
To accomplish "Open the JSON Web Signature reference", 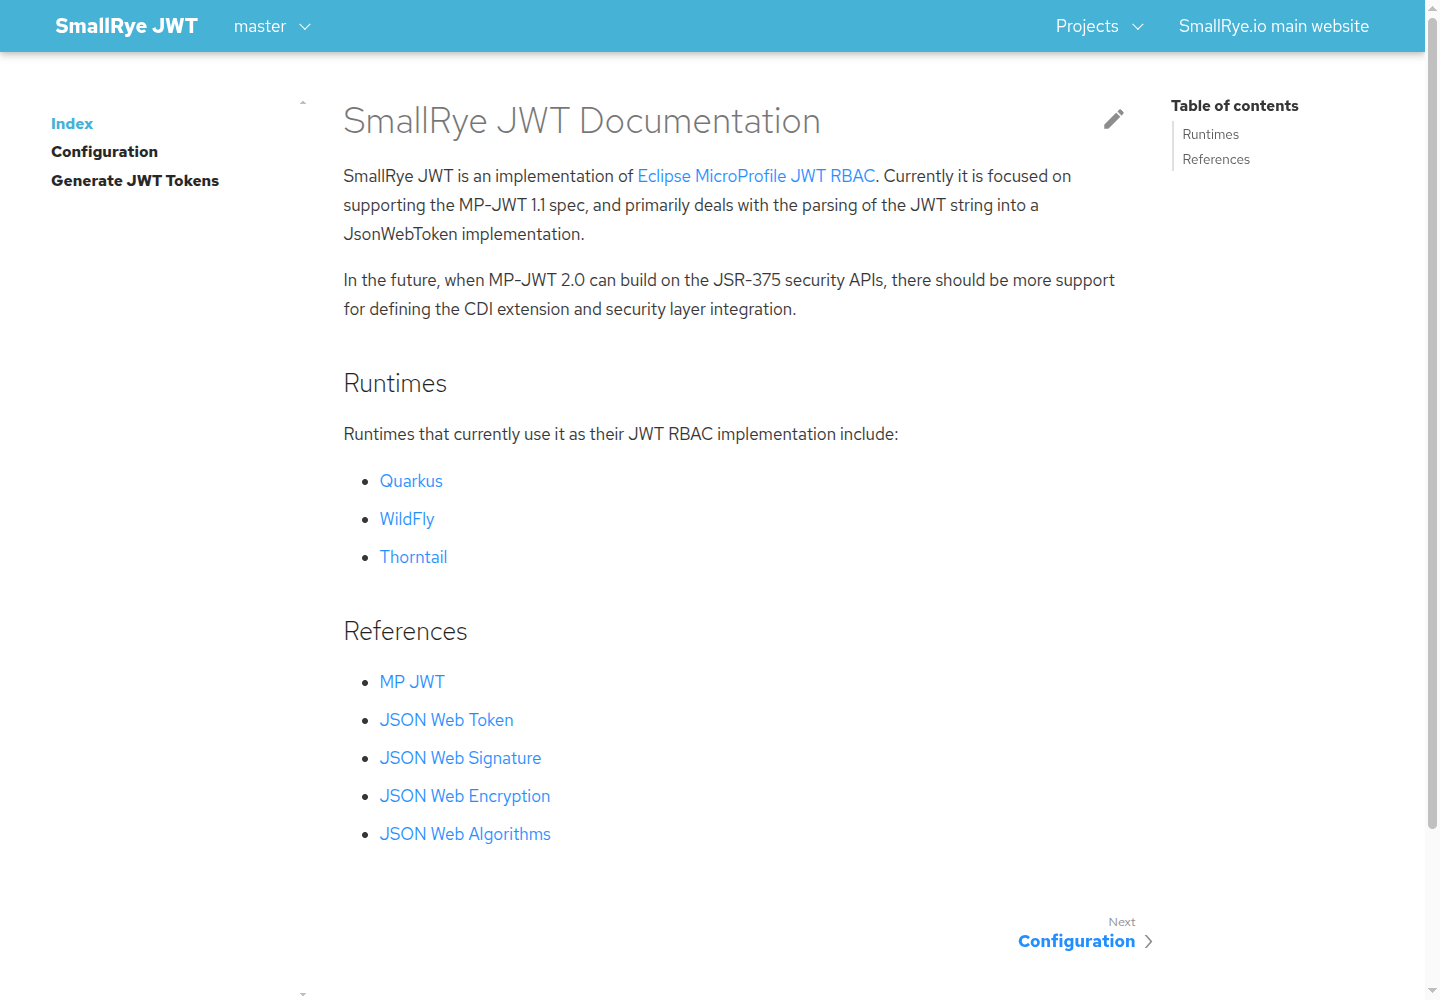I will point(460,758).
